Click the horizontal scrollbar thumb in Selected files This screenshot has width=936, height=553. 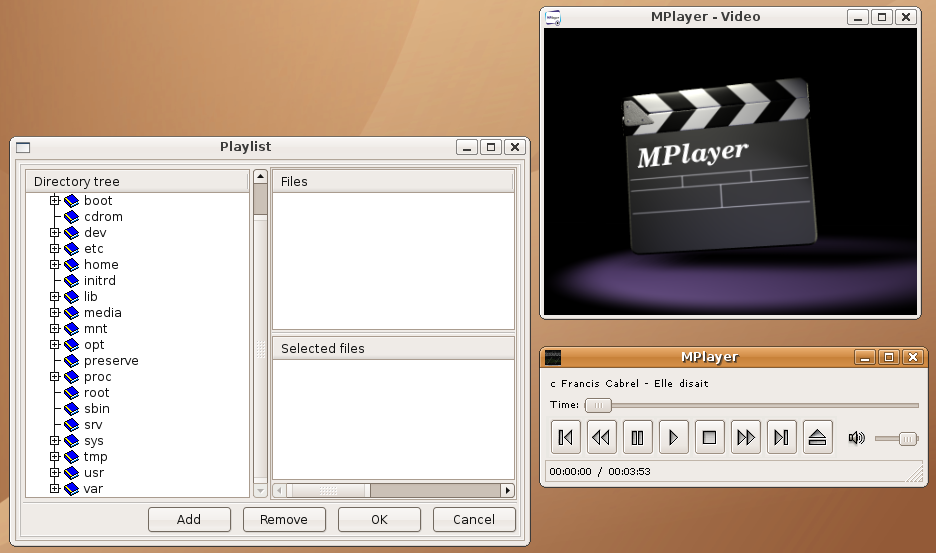point(328,490)
